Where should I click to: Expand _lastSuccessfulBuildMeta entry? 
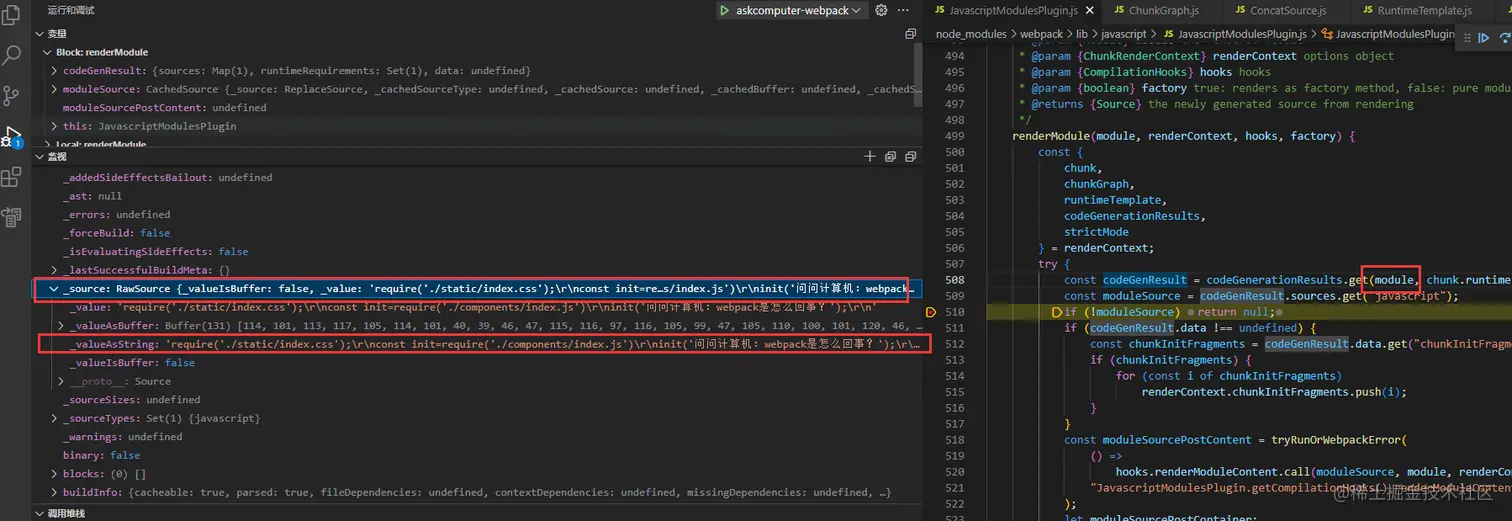[55, 270]
